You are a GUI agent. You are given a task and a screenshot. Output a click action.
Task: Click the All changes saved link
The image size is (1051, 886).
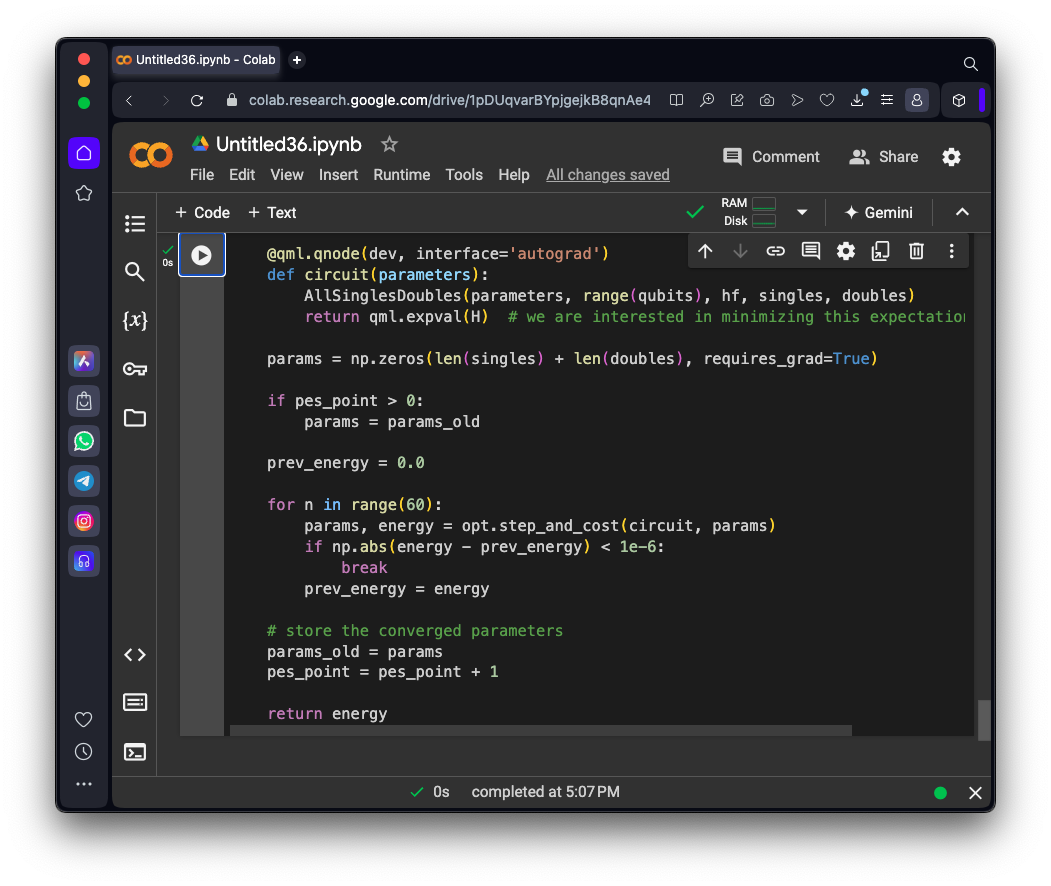tap(607, 175)
